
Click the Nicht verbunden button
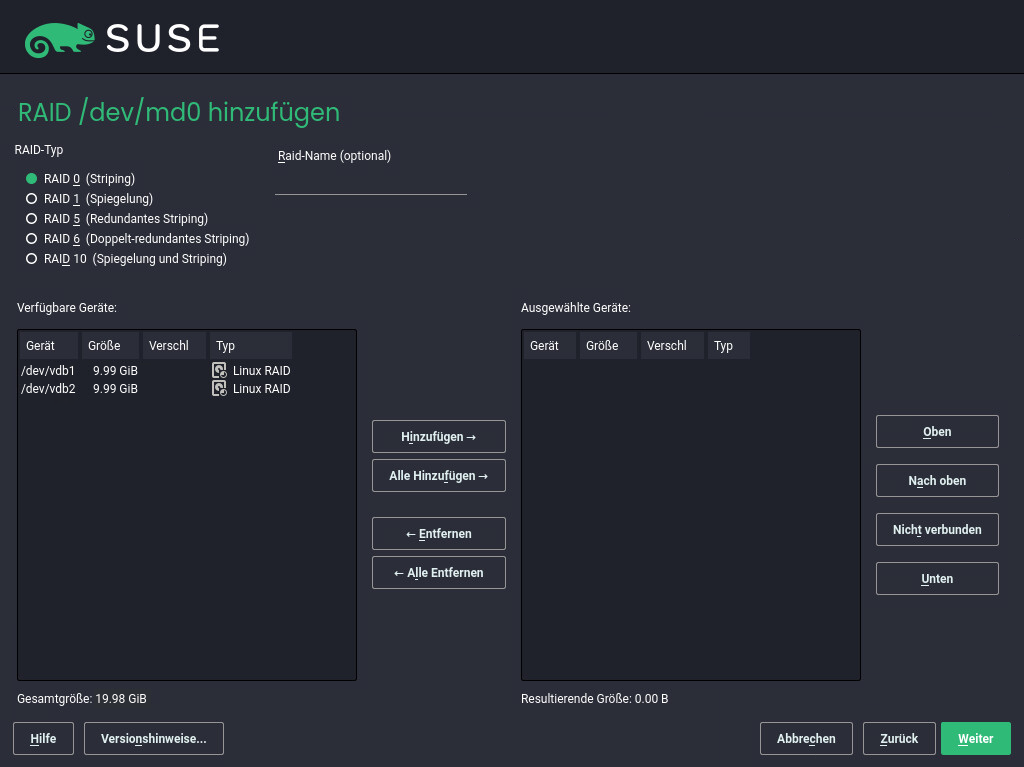(x=937, y=530)
